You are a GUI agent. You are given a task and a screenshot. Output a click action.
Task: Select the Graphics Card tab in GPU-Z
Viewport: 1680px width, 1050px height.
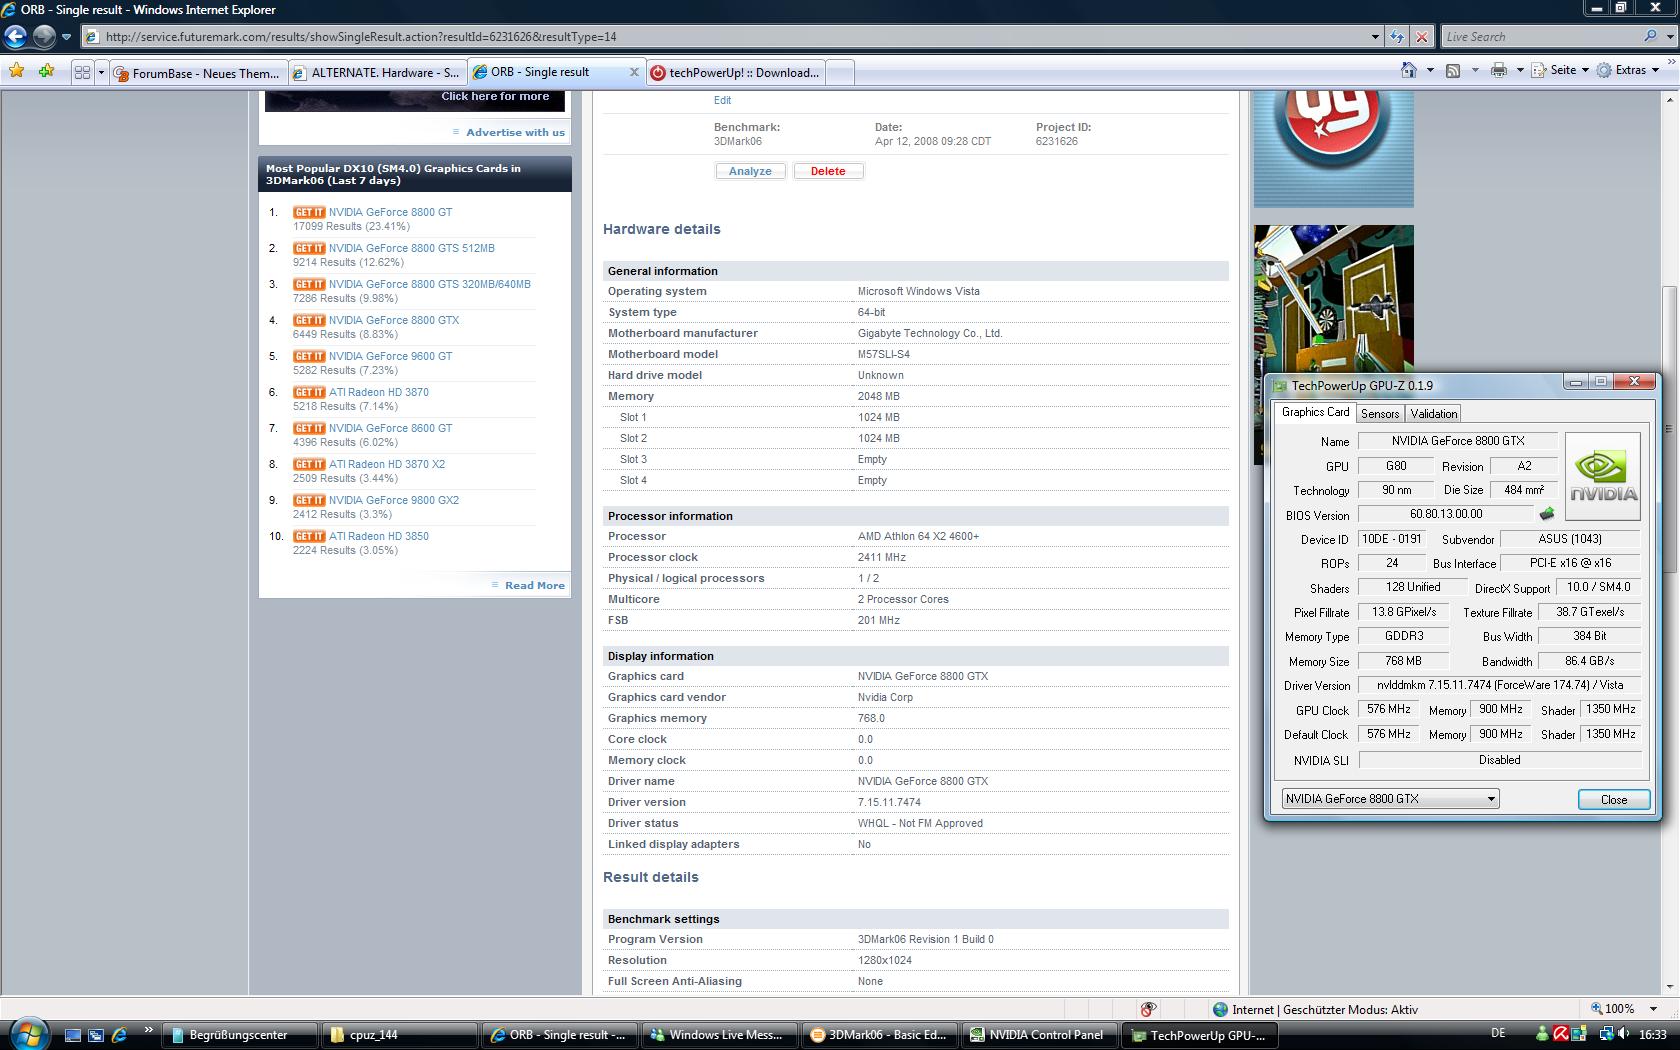(1315, 412)
